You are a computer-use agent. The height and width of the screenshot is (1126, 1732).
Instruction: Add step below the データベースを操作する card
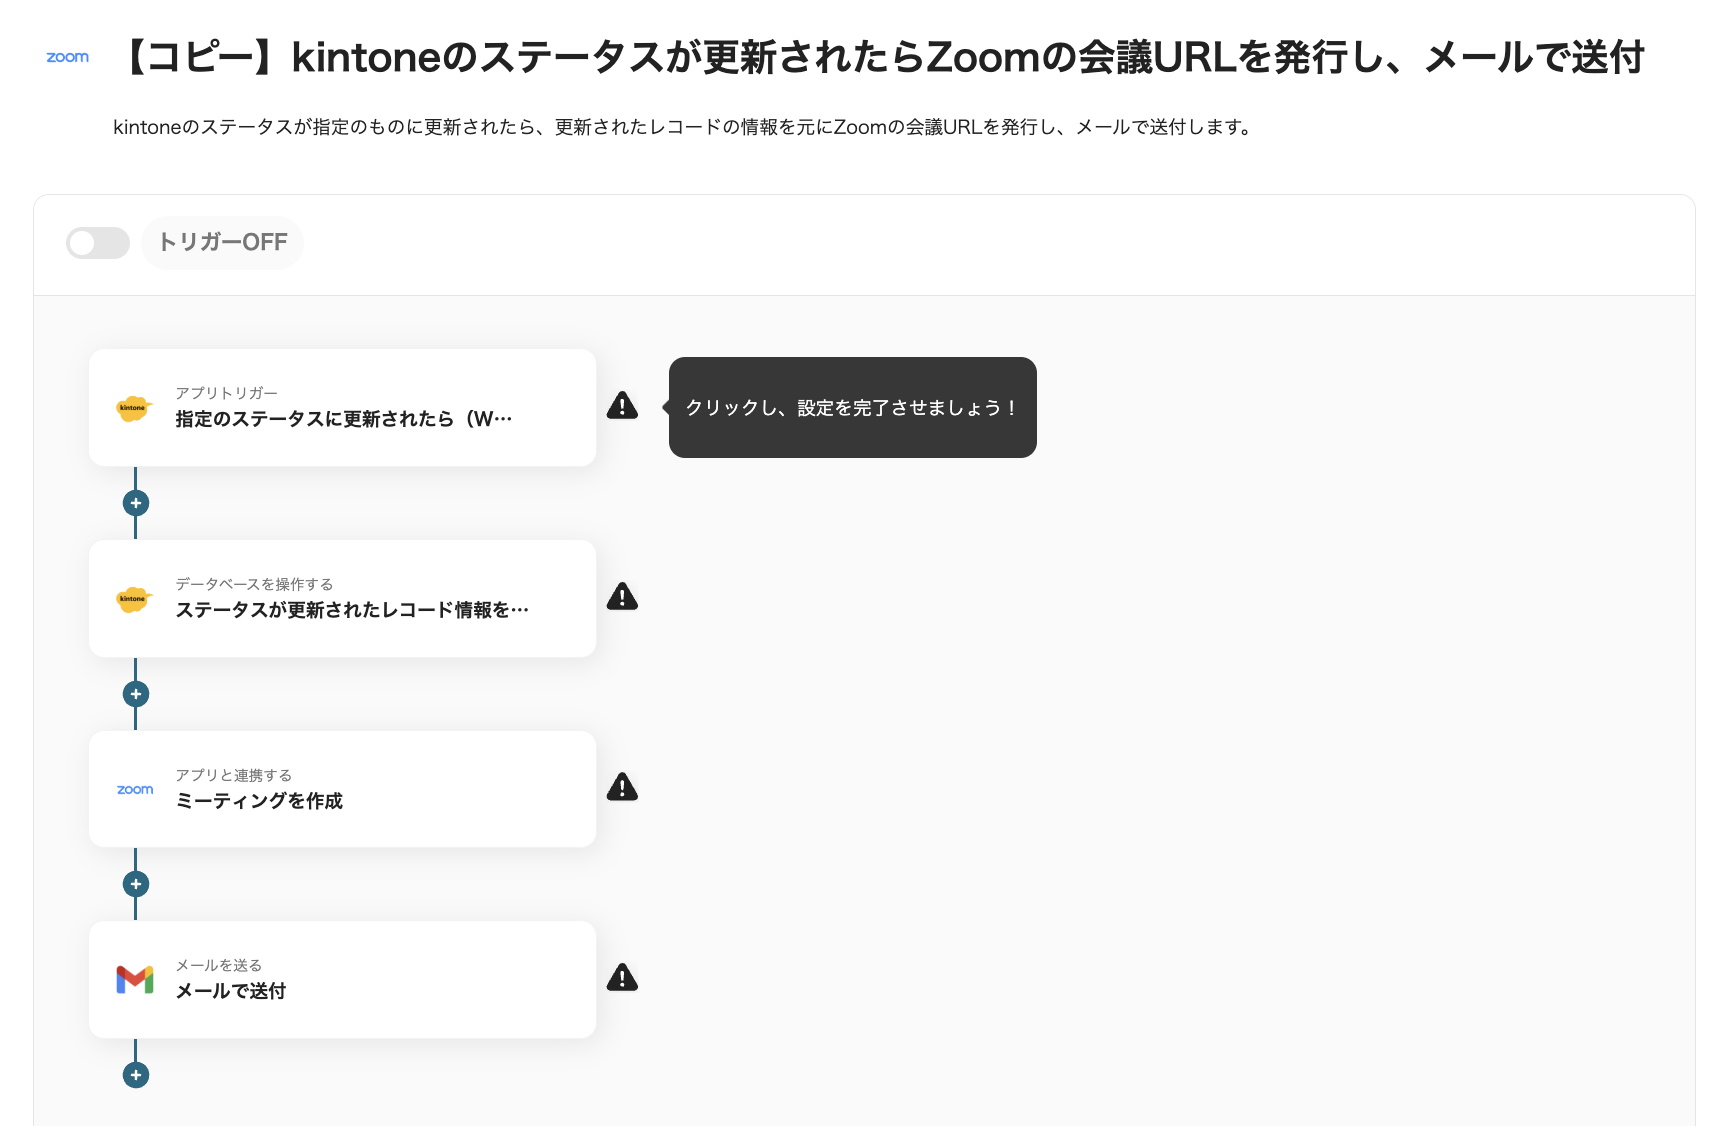[x=136, y=694]
